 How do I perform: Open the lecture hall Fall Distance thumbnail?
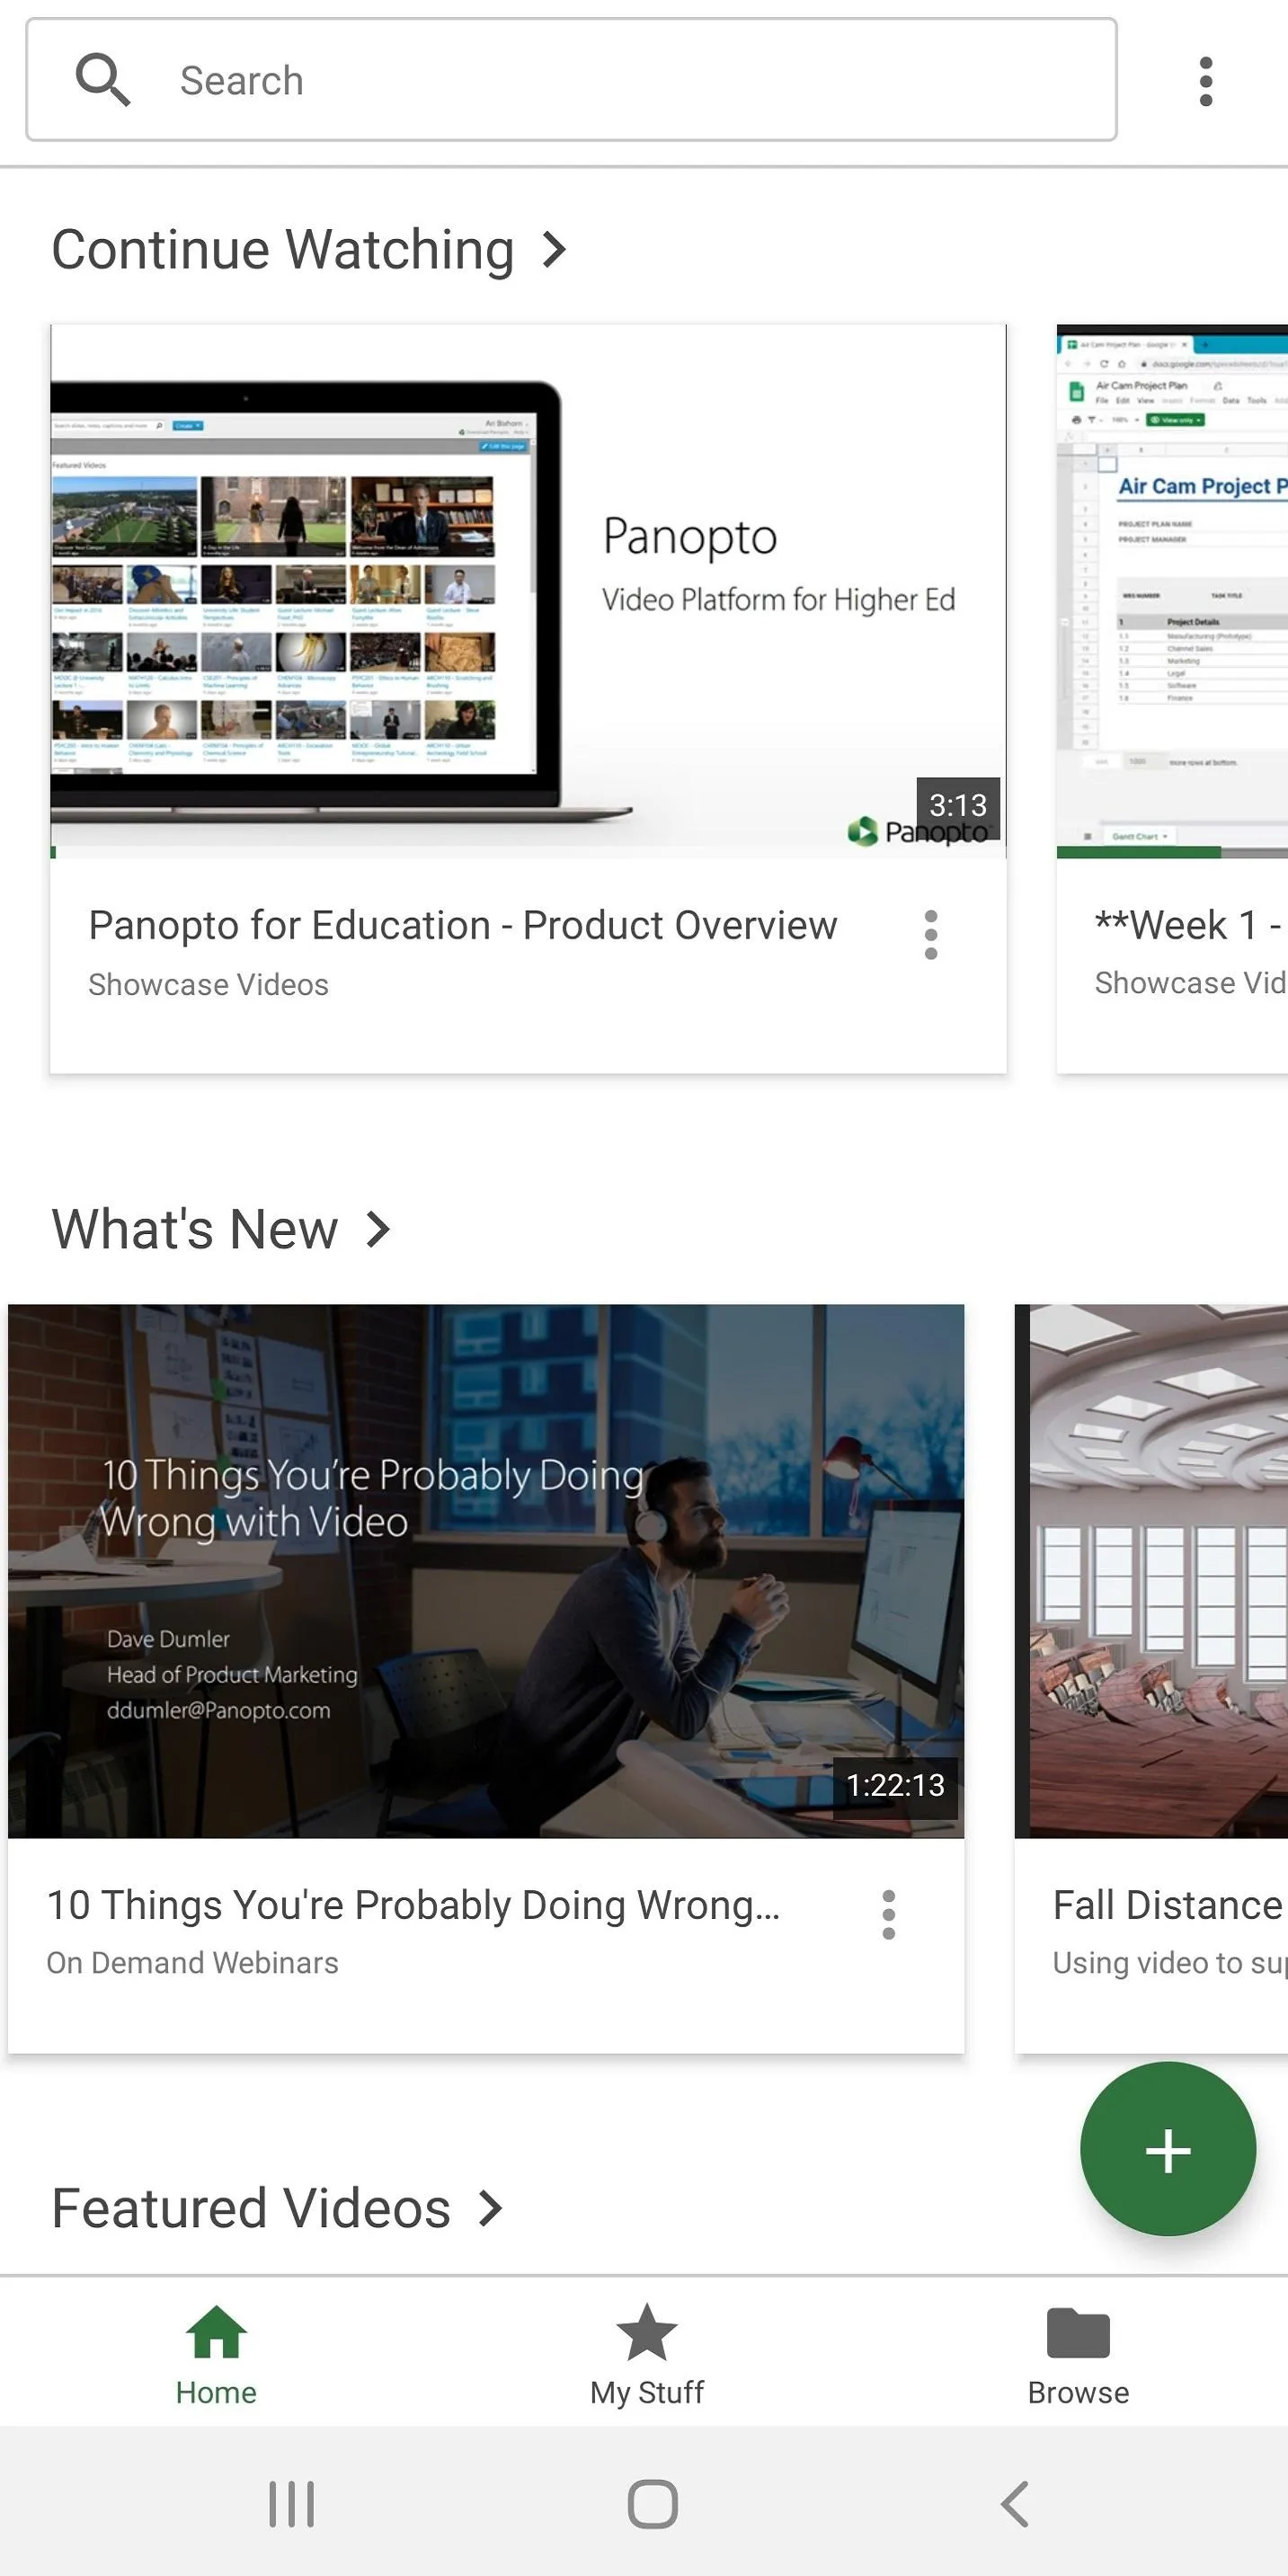[x=1151, y=1571]
